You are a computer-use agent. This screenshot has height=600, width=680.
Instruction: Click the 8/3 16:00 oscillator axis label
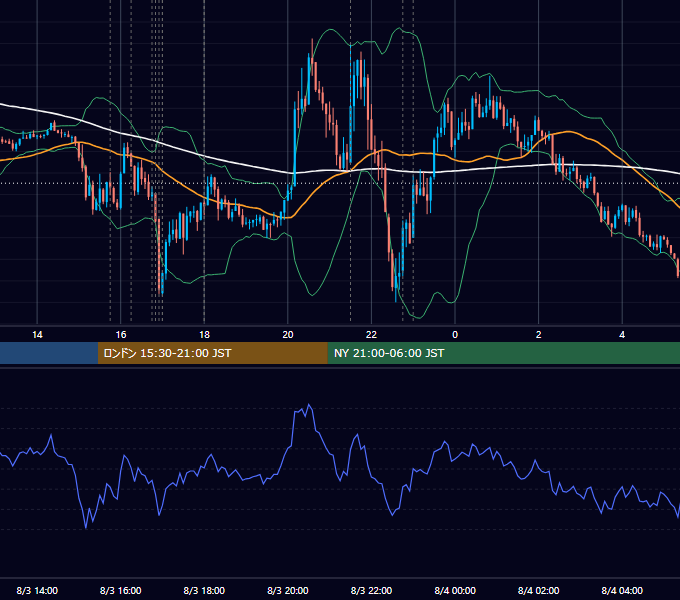pos(121,590)
